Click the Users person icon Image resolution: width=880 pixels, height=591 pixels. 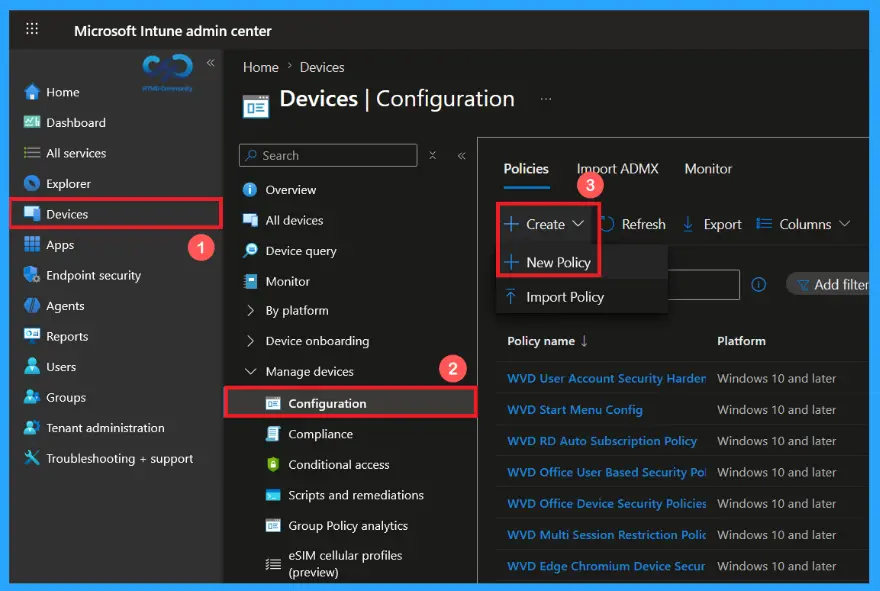point(32,366)
